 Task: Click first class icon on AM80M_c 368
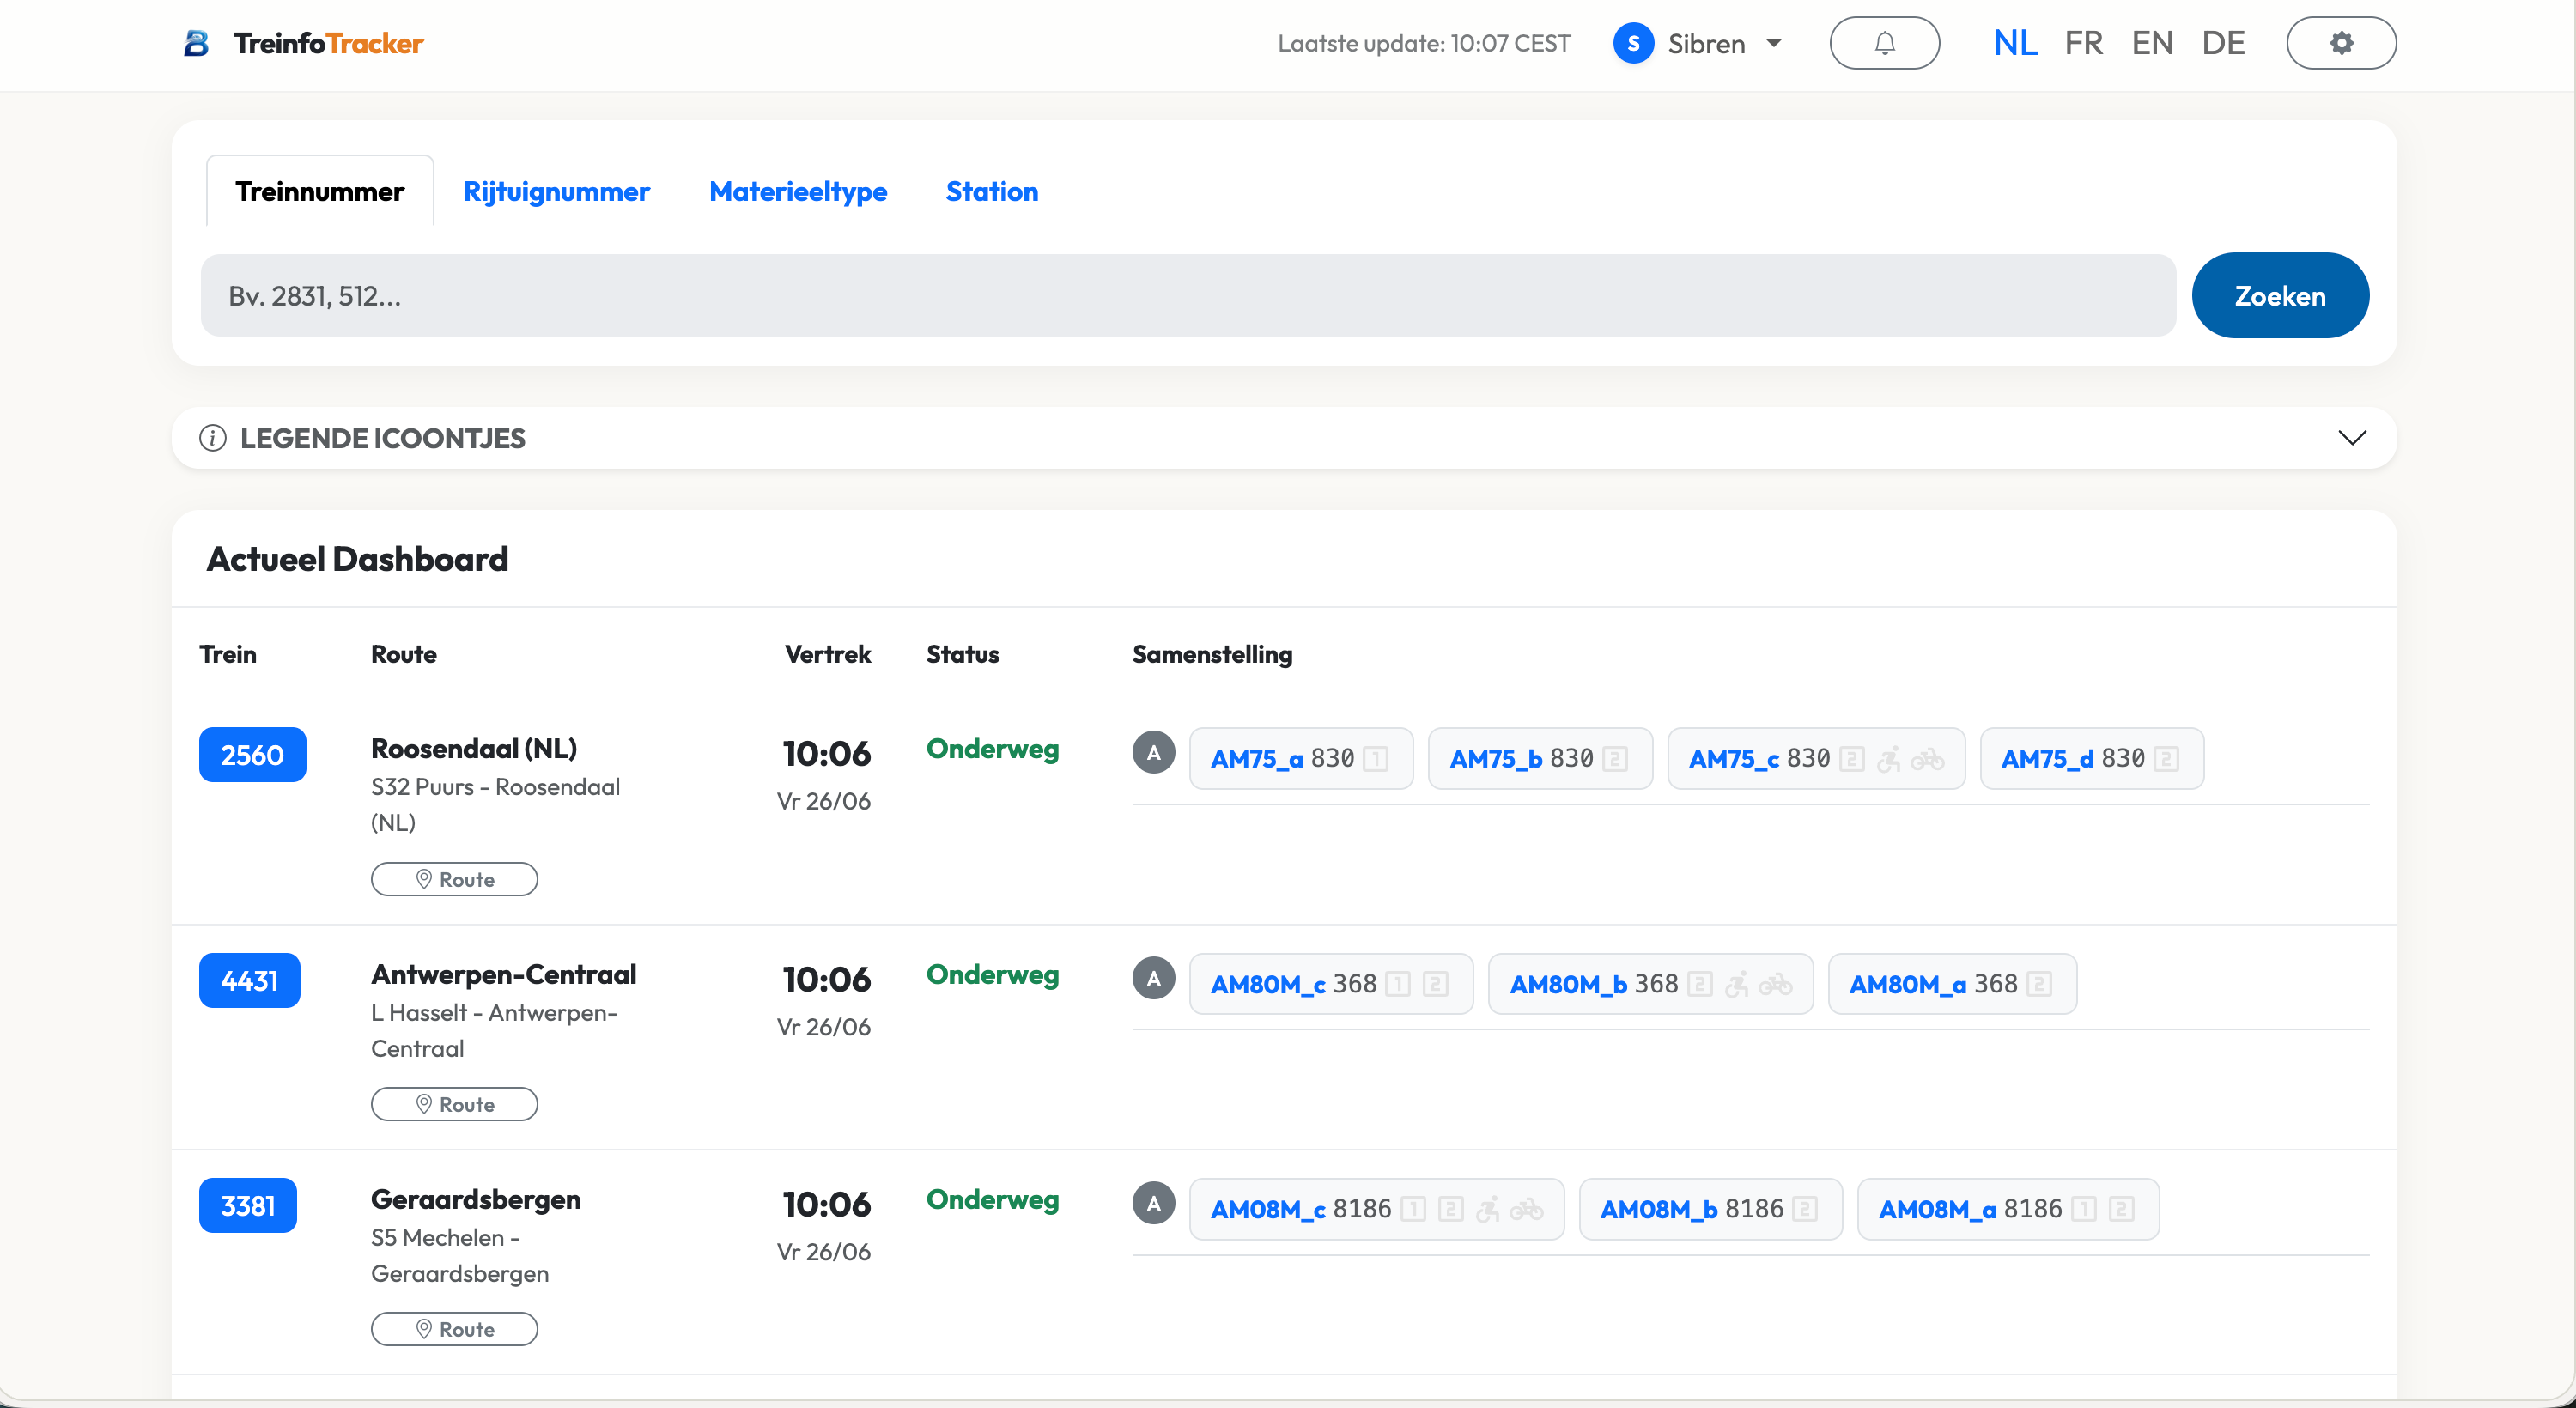pos(1398,985)
